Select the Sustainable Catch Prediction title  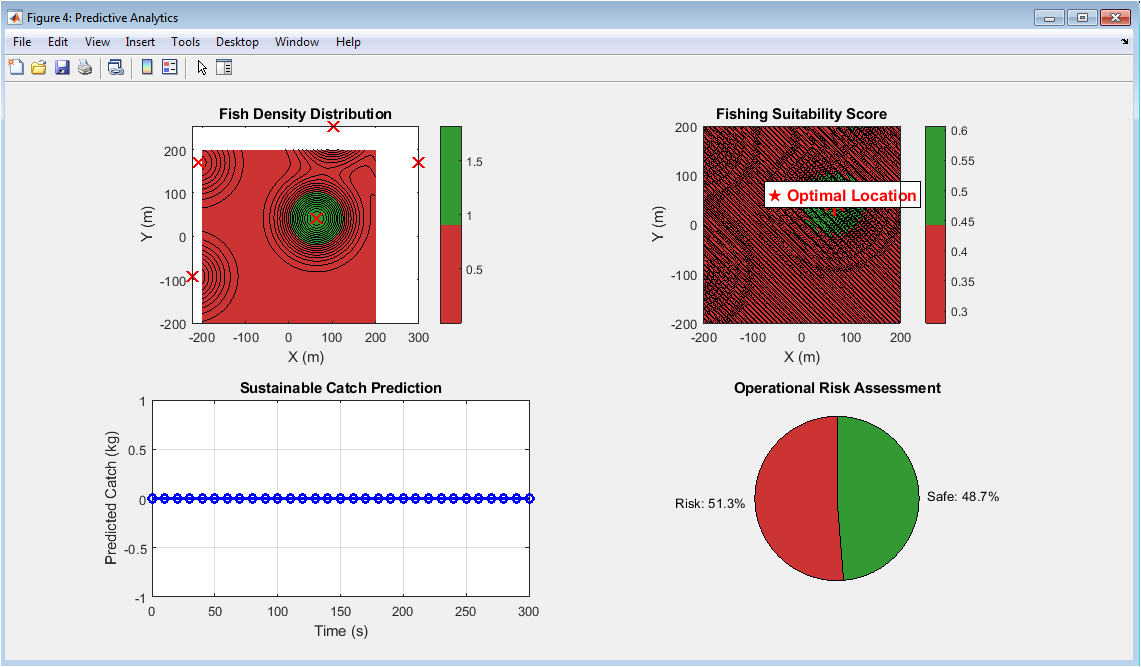point(340,388)
